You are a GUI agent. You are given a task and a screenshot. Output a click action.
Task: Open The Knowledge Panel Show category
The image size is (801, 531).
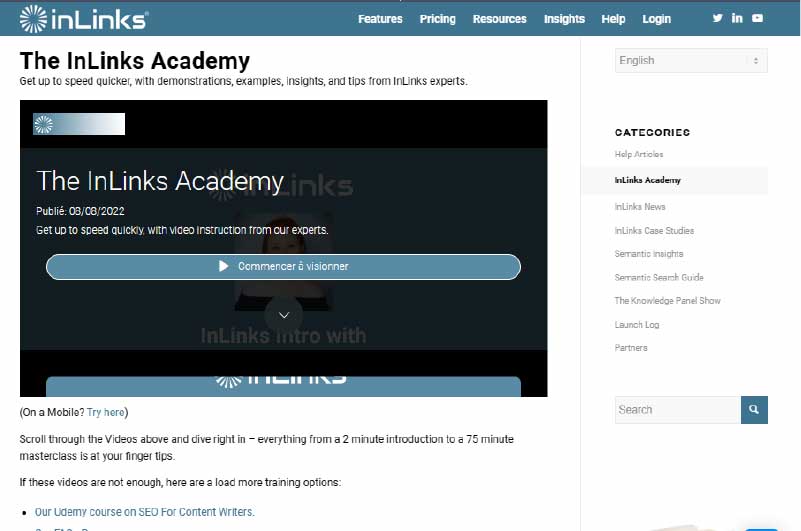pos(667,301)
